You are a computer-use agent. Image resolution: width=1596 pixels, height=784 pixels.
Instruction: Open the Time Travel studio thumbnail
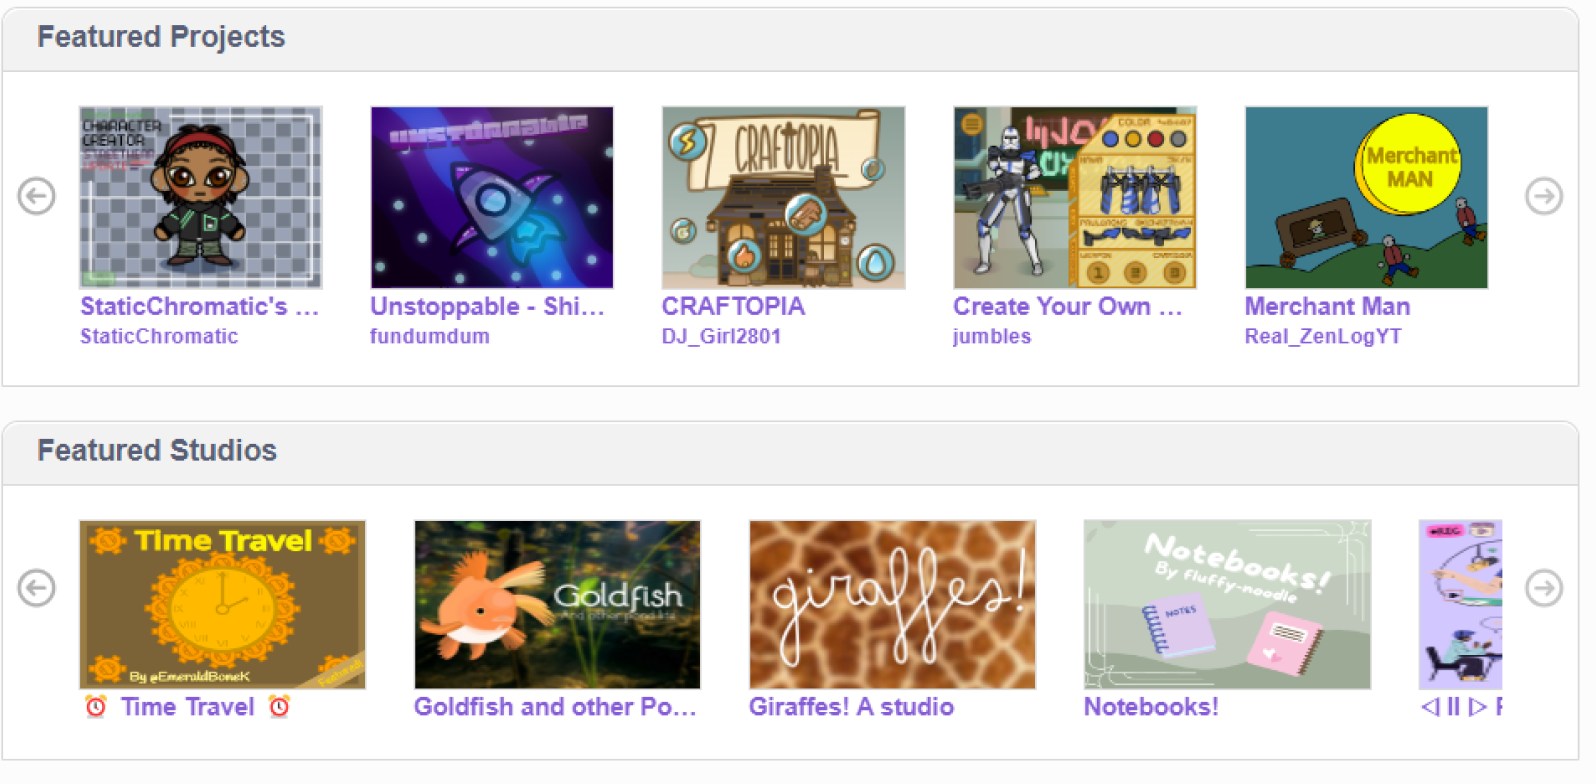pos(222,604)
